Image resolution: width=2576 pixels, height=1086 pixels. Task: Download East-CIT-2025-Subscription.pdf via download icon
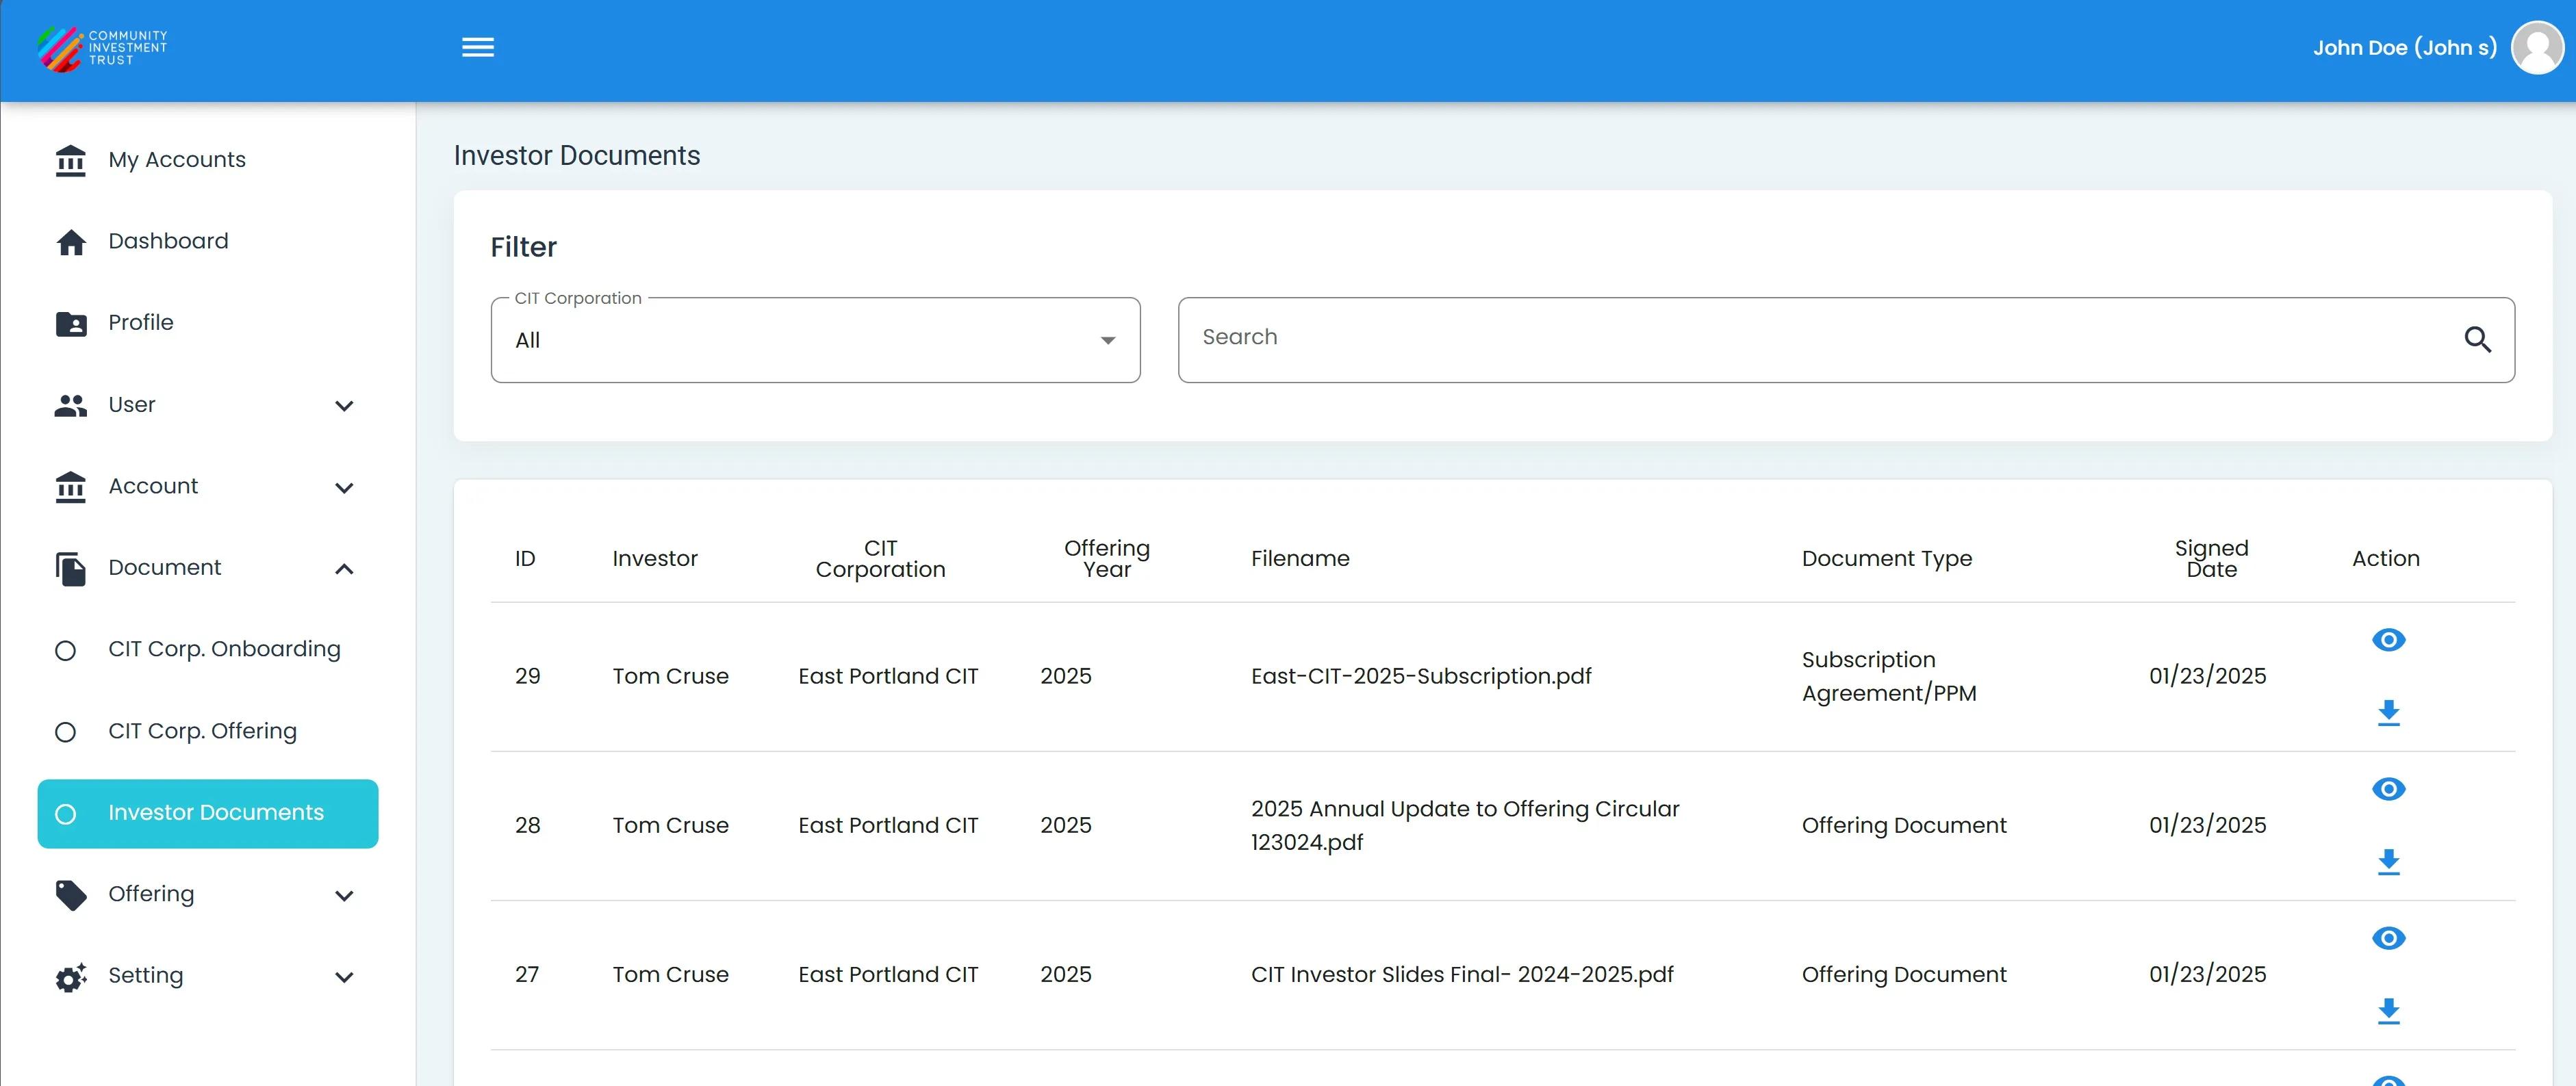(2388, 713)
